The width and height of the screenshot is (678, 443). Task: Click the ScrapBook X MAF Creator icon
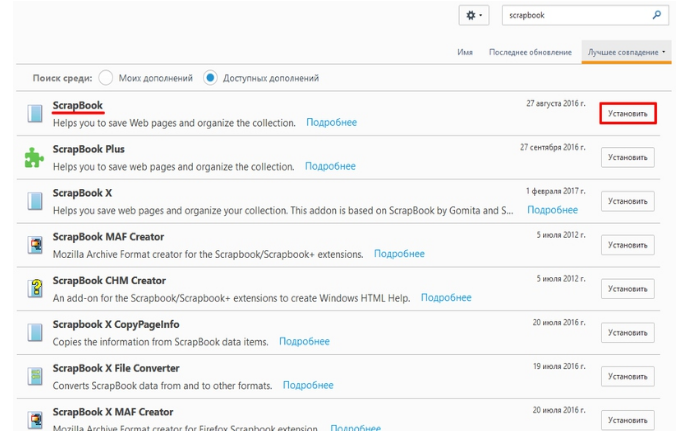[35, 420]
